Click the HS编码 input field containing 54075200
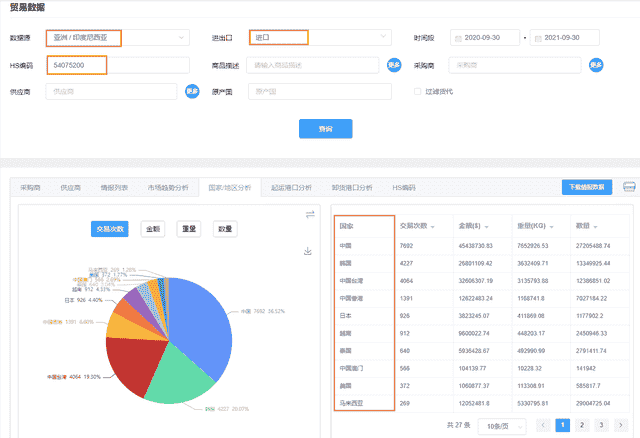This screenshot has height=438, width=640. pos(118,65)
